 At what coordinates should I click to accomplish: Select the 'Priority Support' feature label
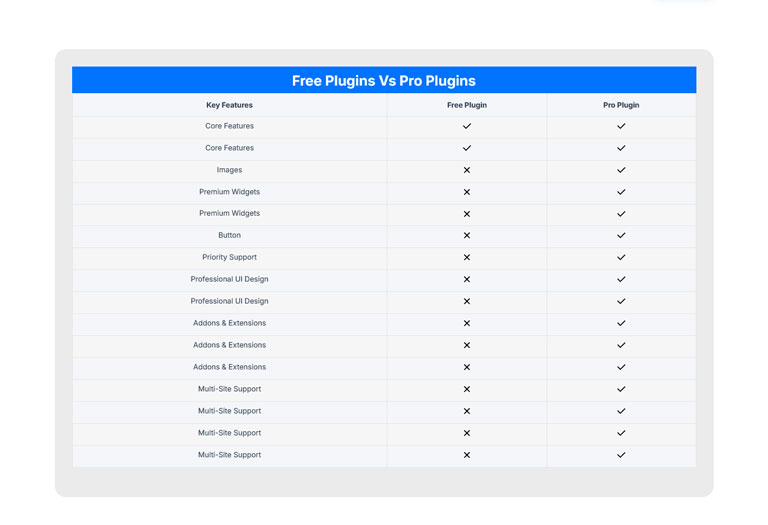pos(229,257)
